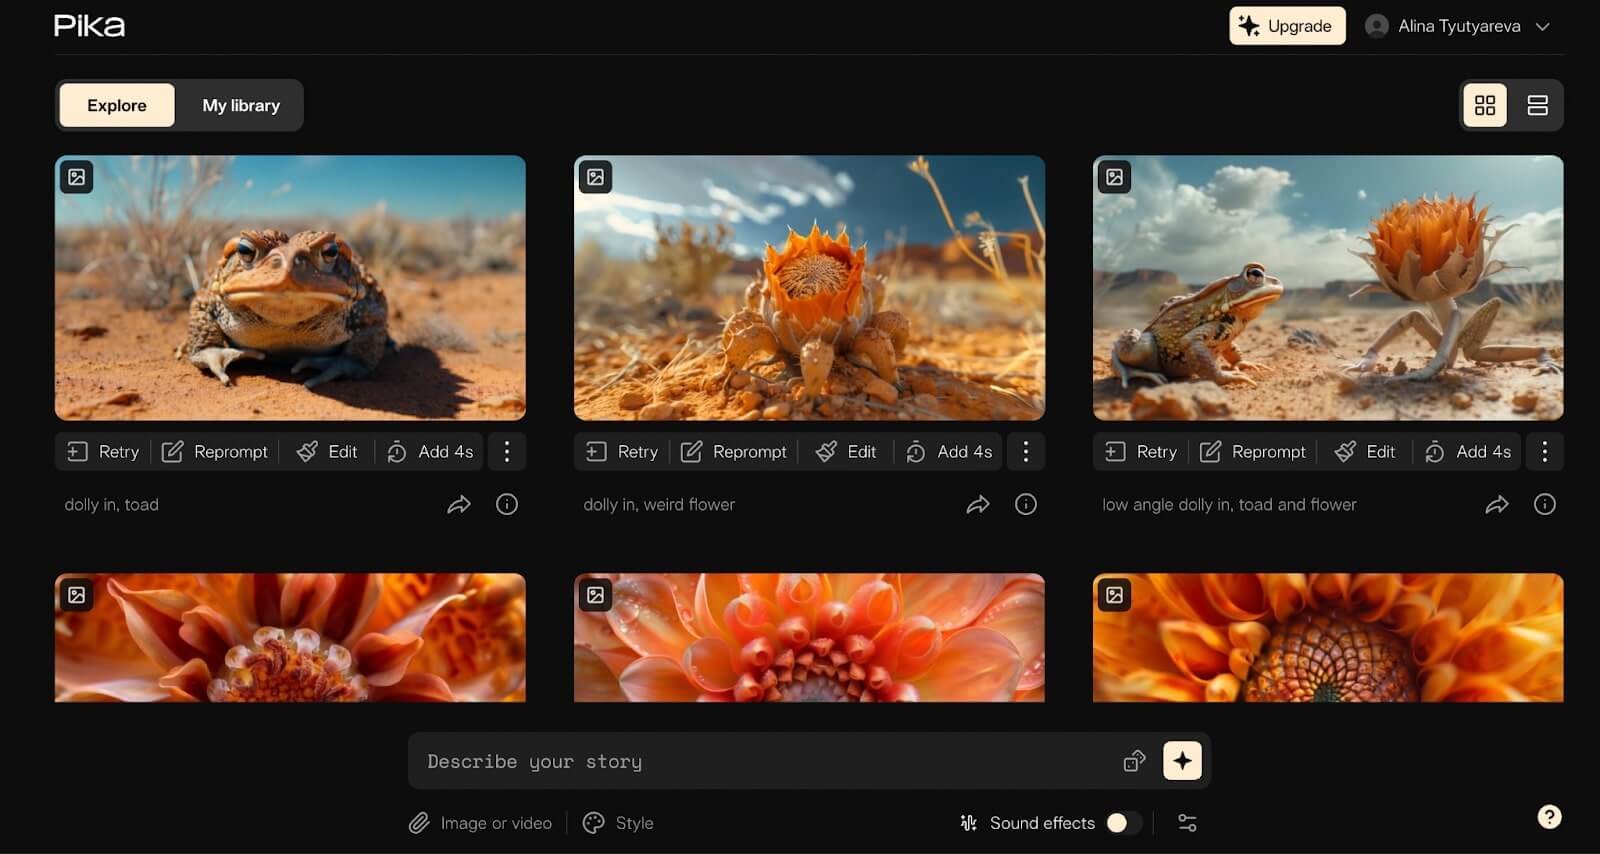Attach an Image or video
Image resolution: width=1600 pixels, height=854 pixels.
[x=480, y=823]
